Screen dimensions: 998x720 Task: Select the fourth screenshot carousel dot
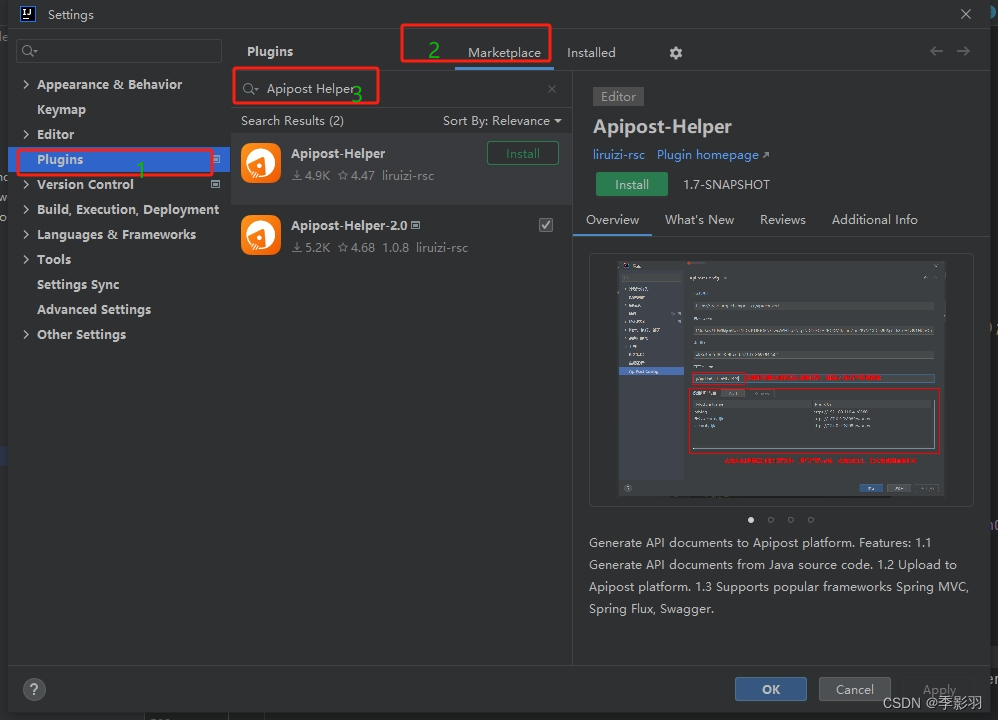pos(811,520)
